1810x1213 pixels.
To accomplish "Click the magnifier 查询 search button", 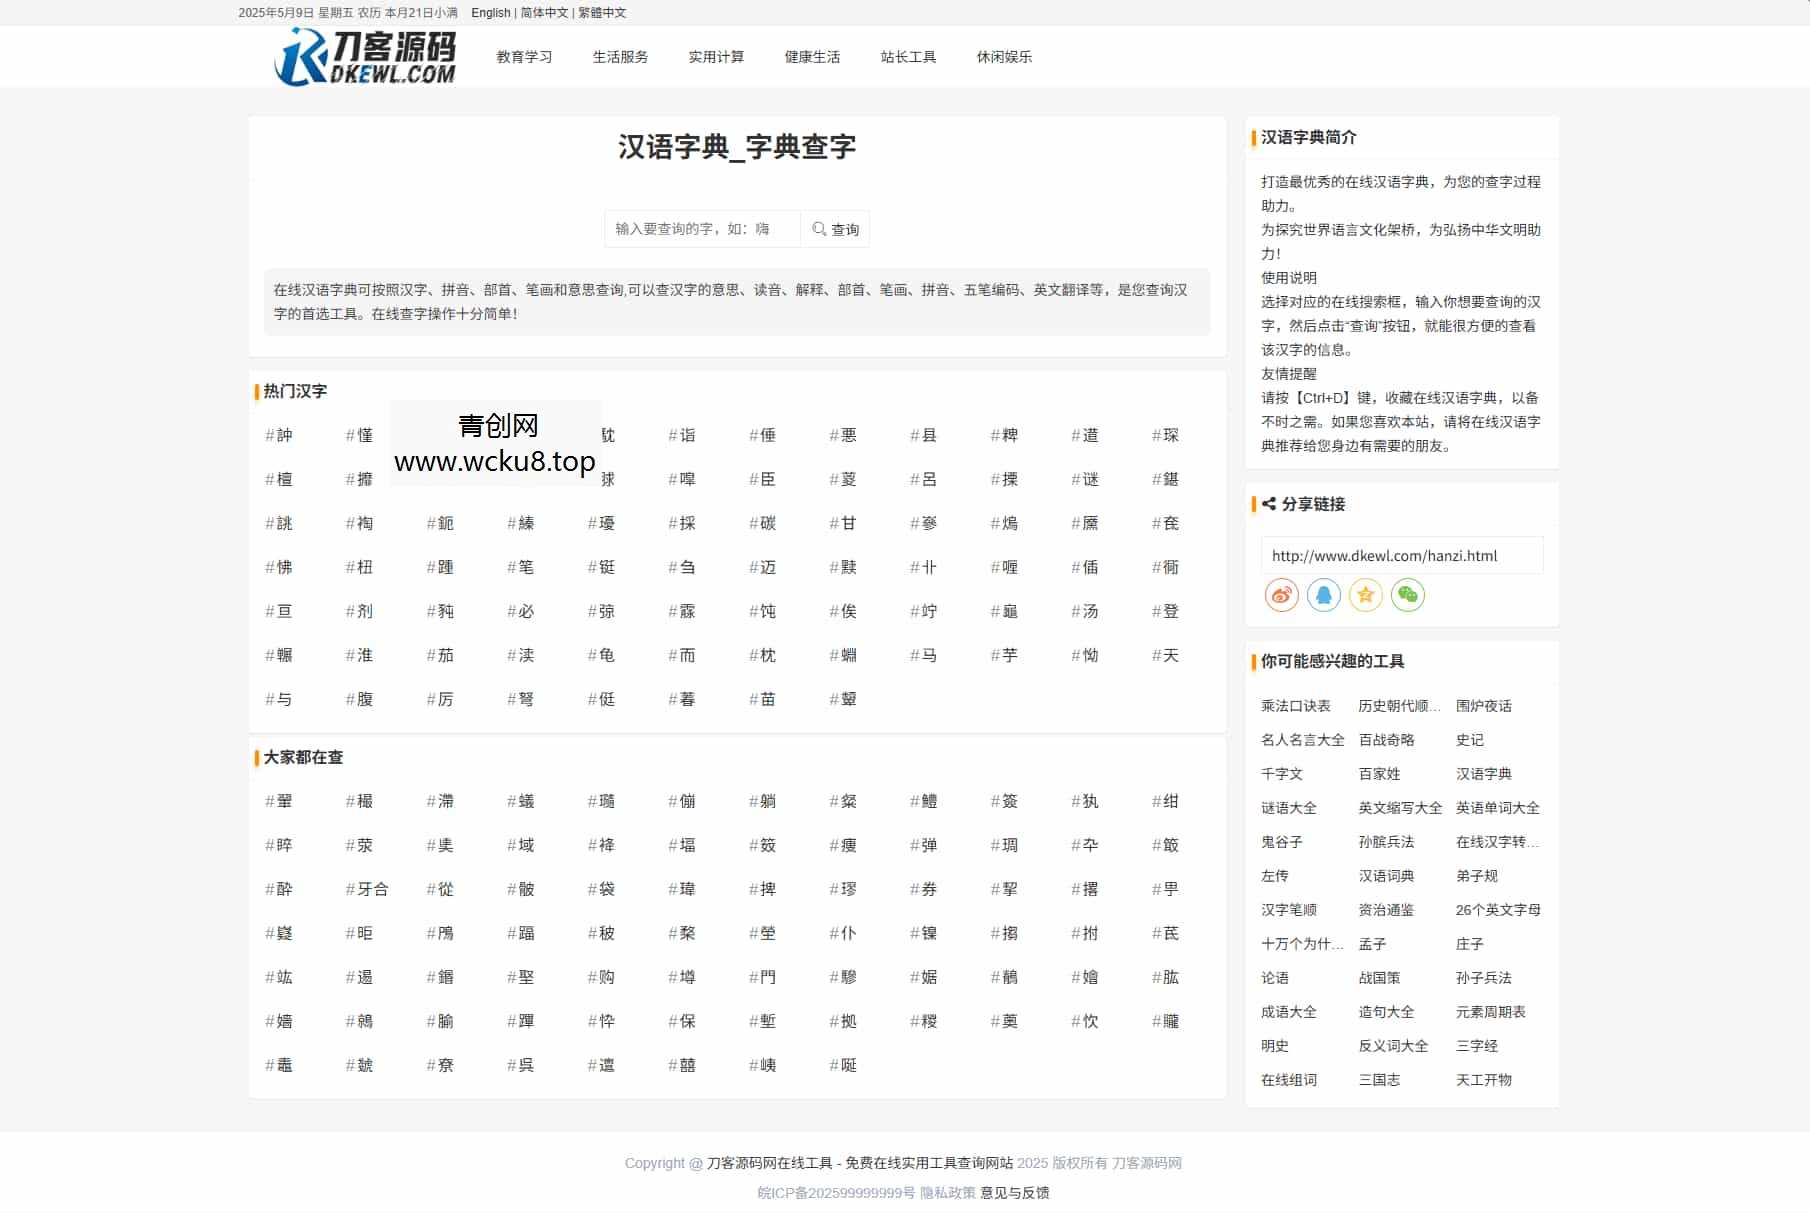I will click(x=835, y=228).
